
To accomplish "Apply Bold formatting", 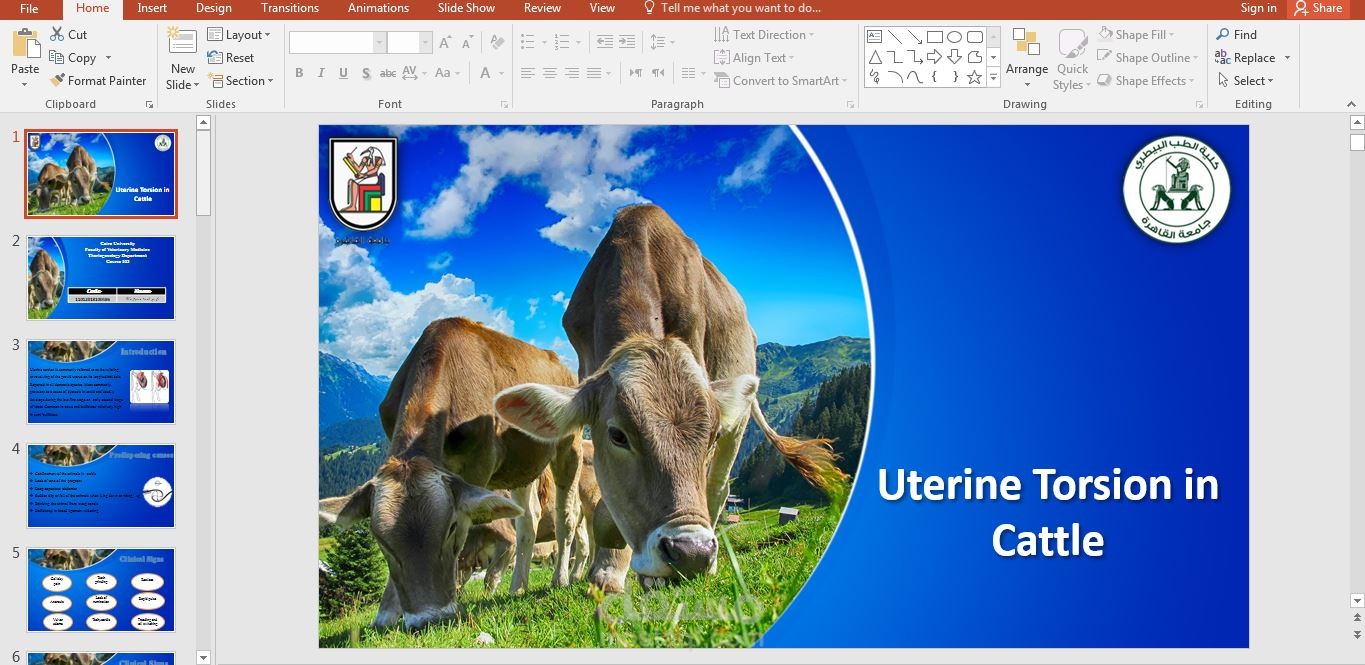I will point(299,73).
